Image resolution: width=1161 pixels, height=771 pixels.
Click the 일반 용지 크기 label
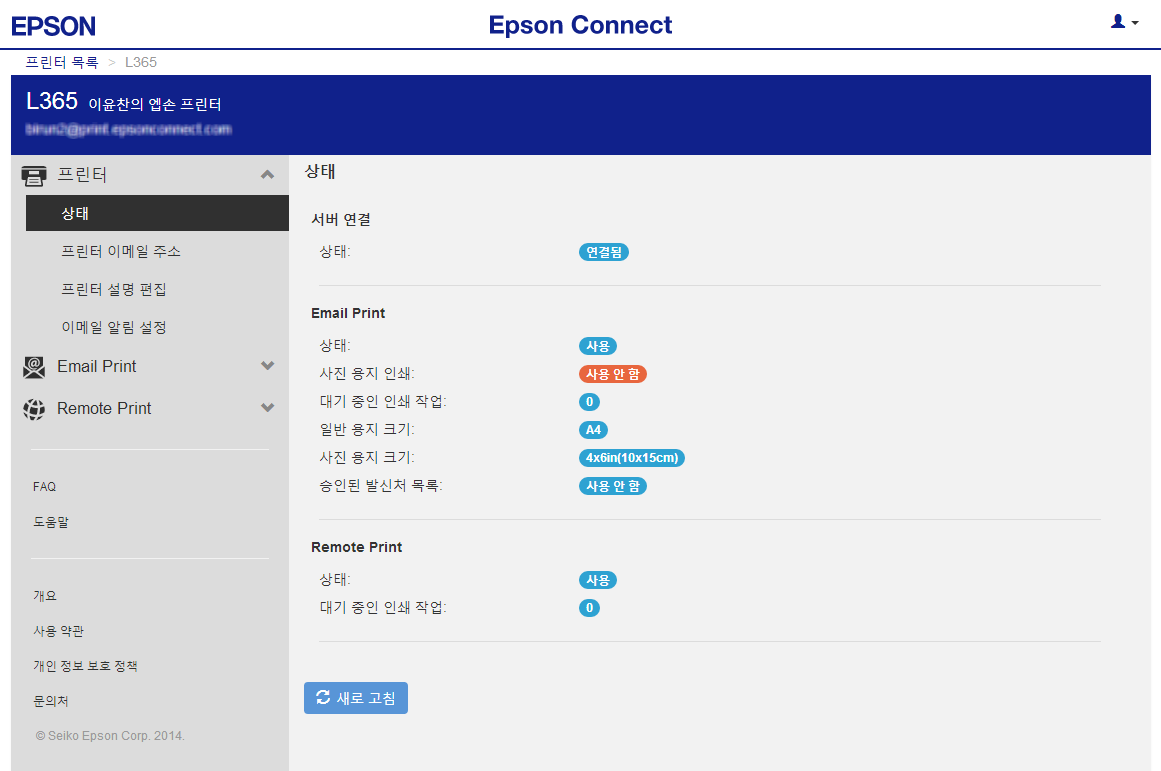pyautogui.click(x=367, y=430)
